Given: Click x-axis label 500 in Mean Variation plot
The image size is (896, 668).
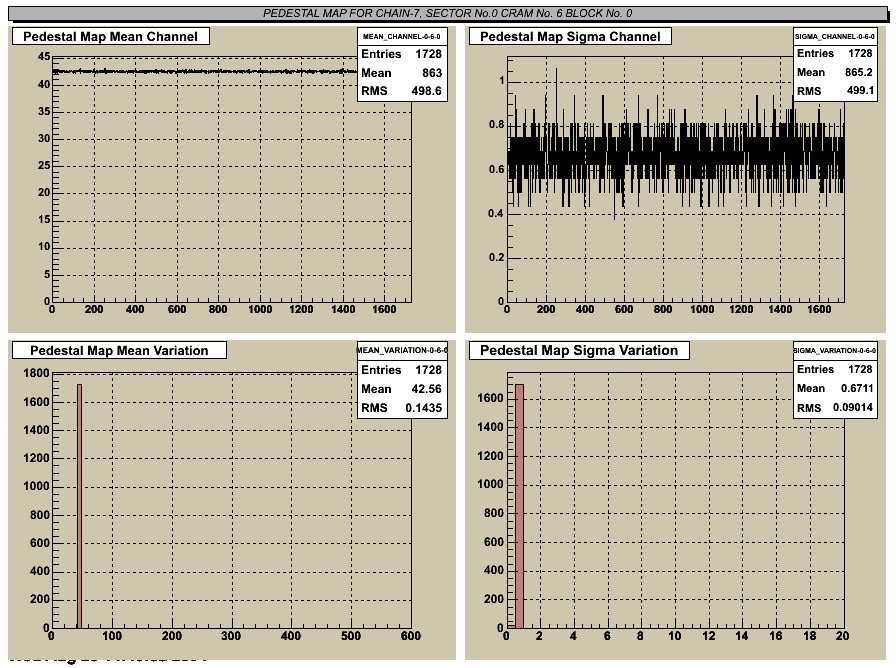Looking at the screenshot, I should coord(351,635).
